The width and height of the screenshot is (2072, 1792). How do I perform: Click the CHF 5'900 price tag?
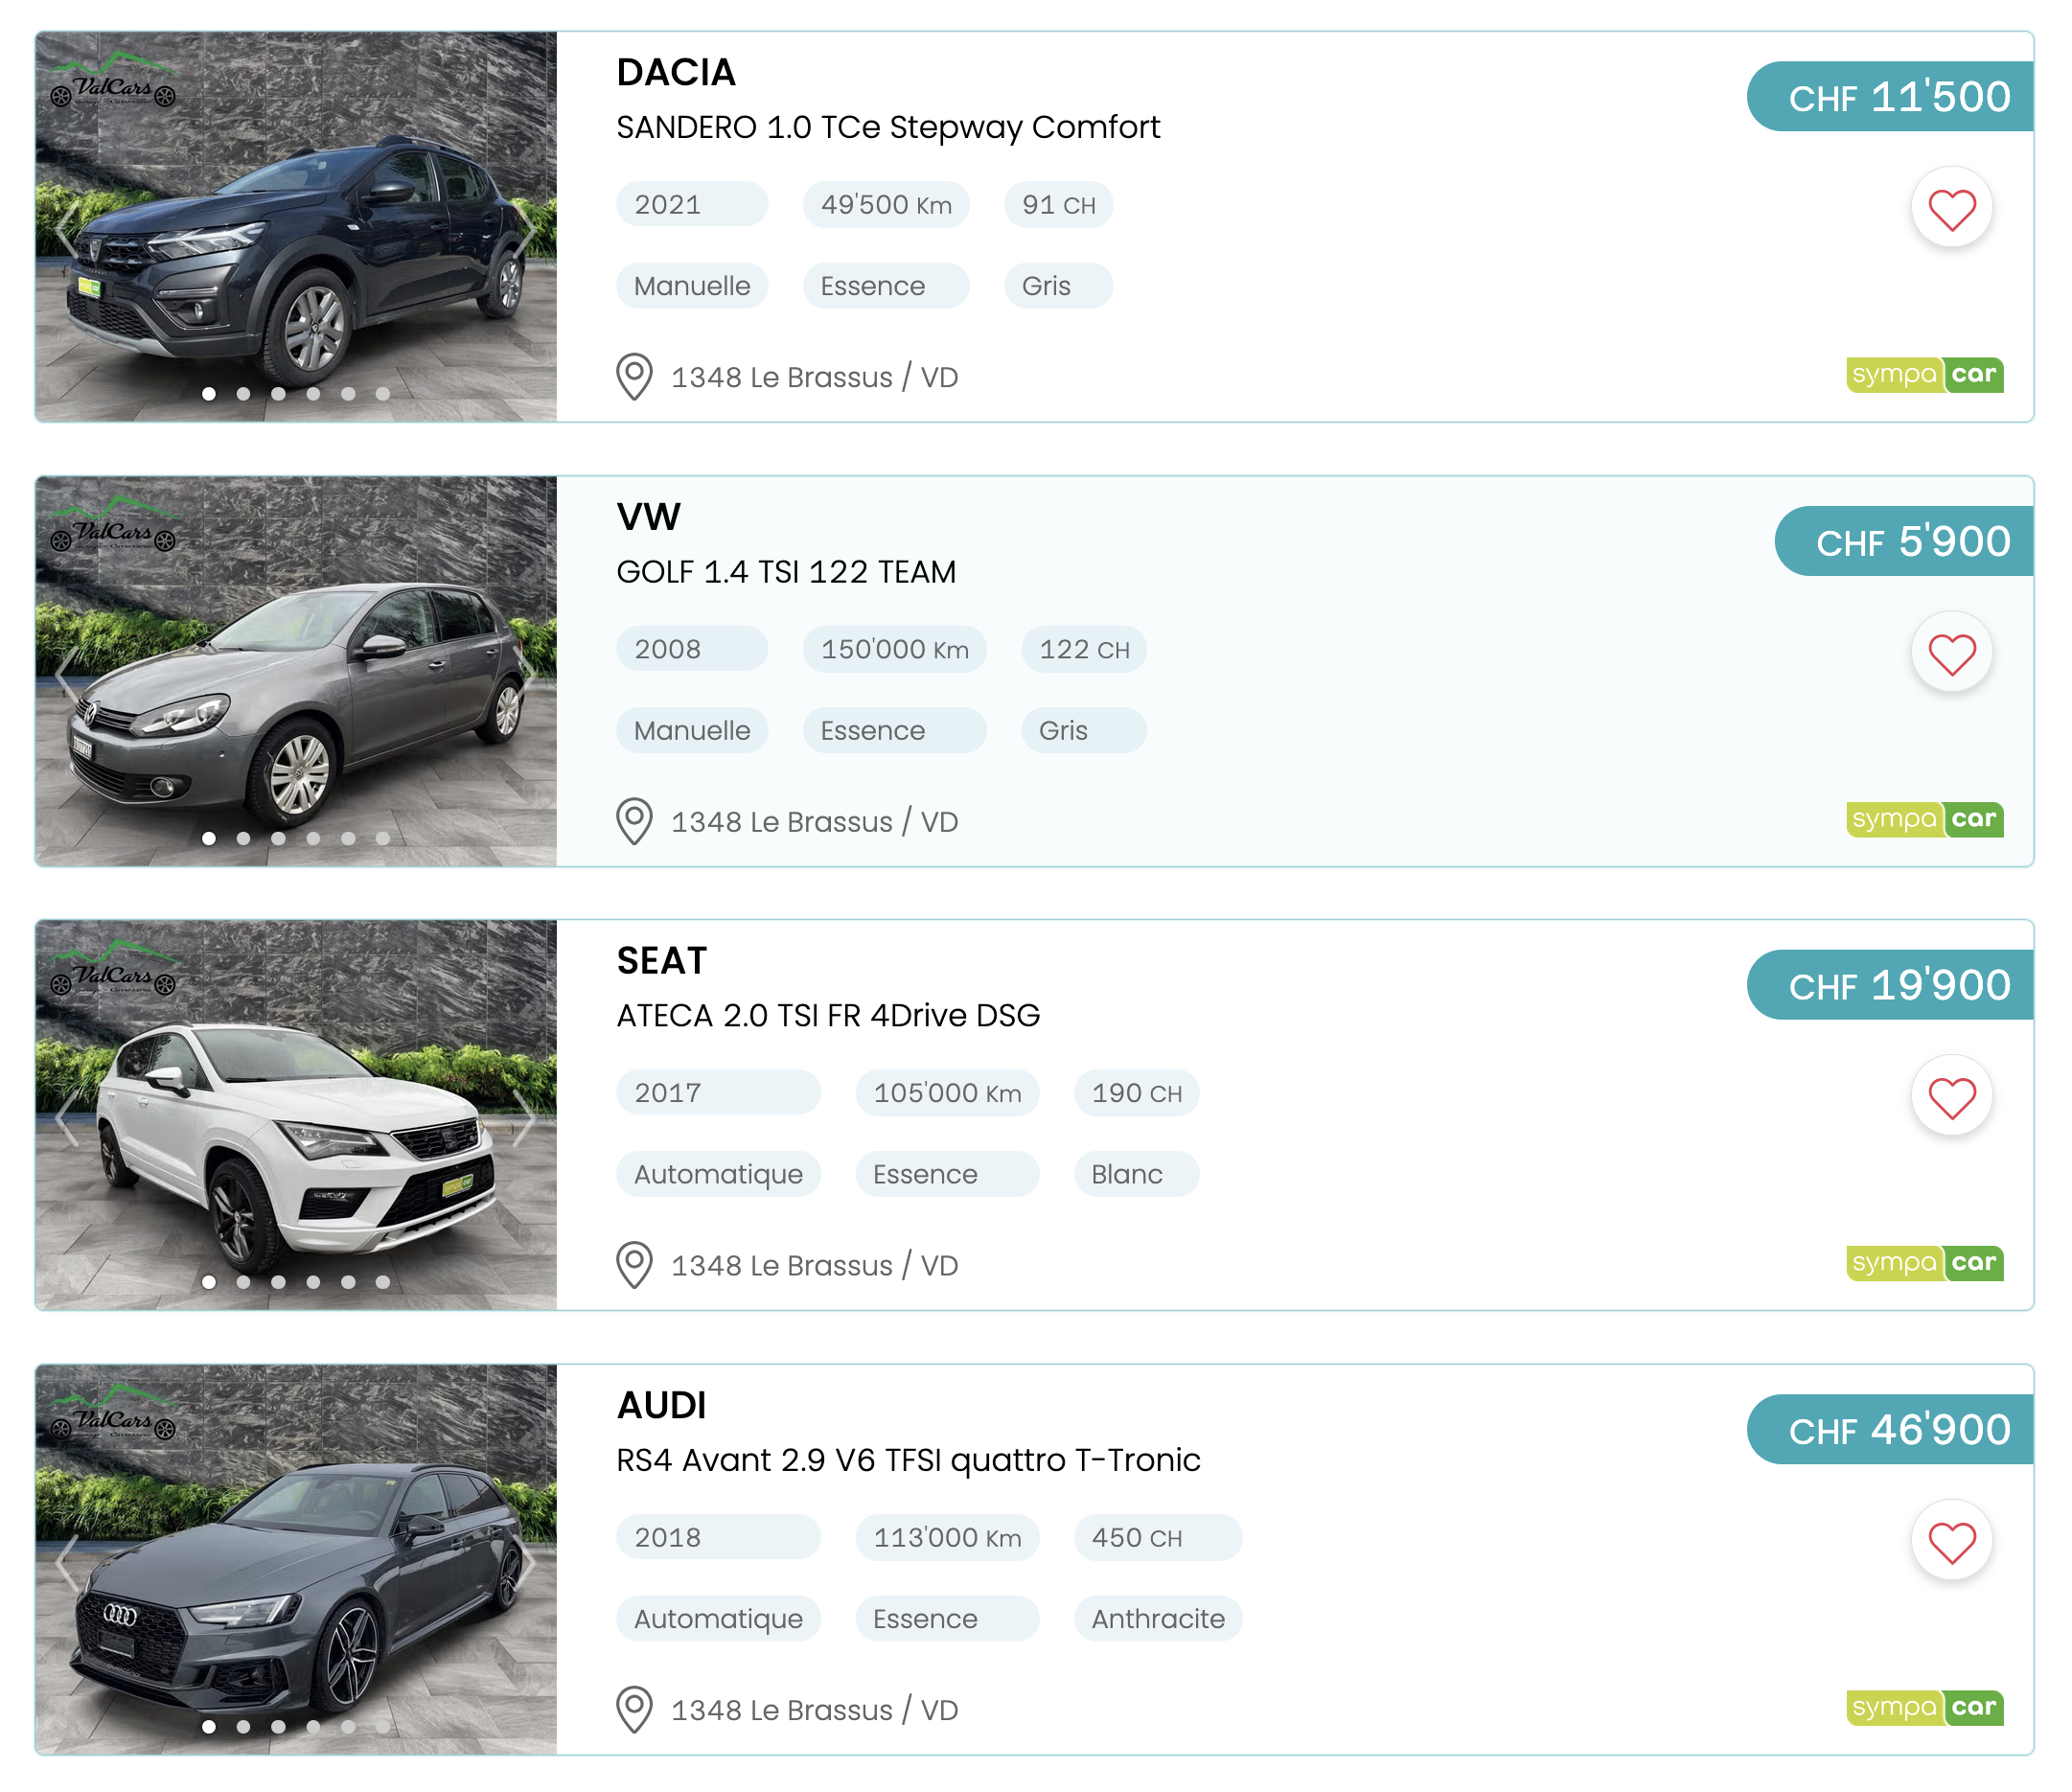coord(1904,541)
